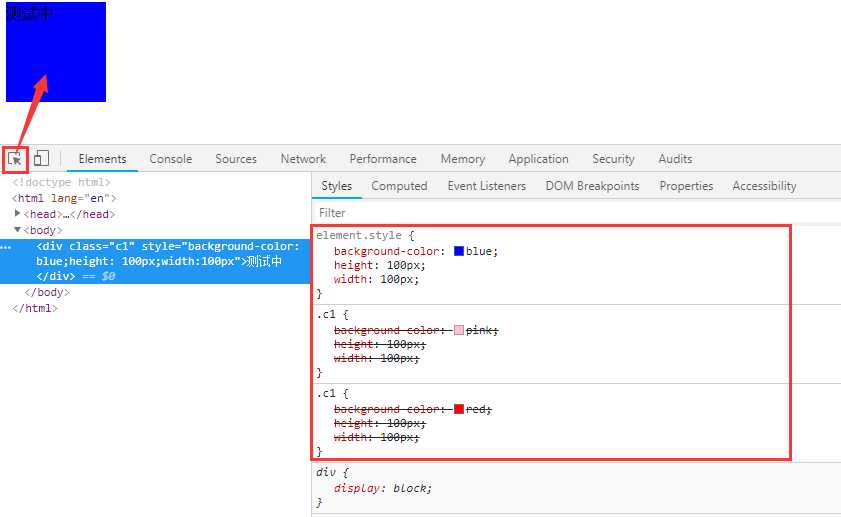Image resolution: width=841 pixels, height=517 pixels.
Task: Click the Filter styles input field
Action: pos(576,213)
